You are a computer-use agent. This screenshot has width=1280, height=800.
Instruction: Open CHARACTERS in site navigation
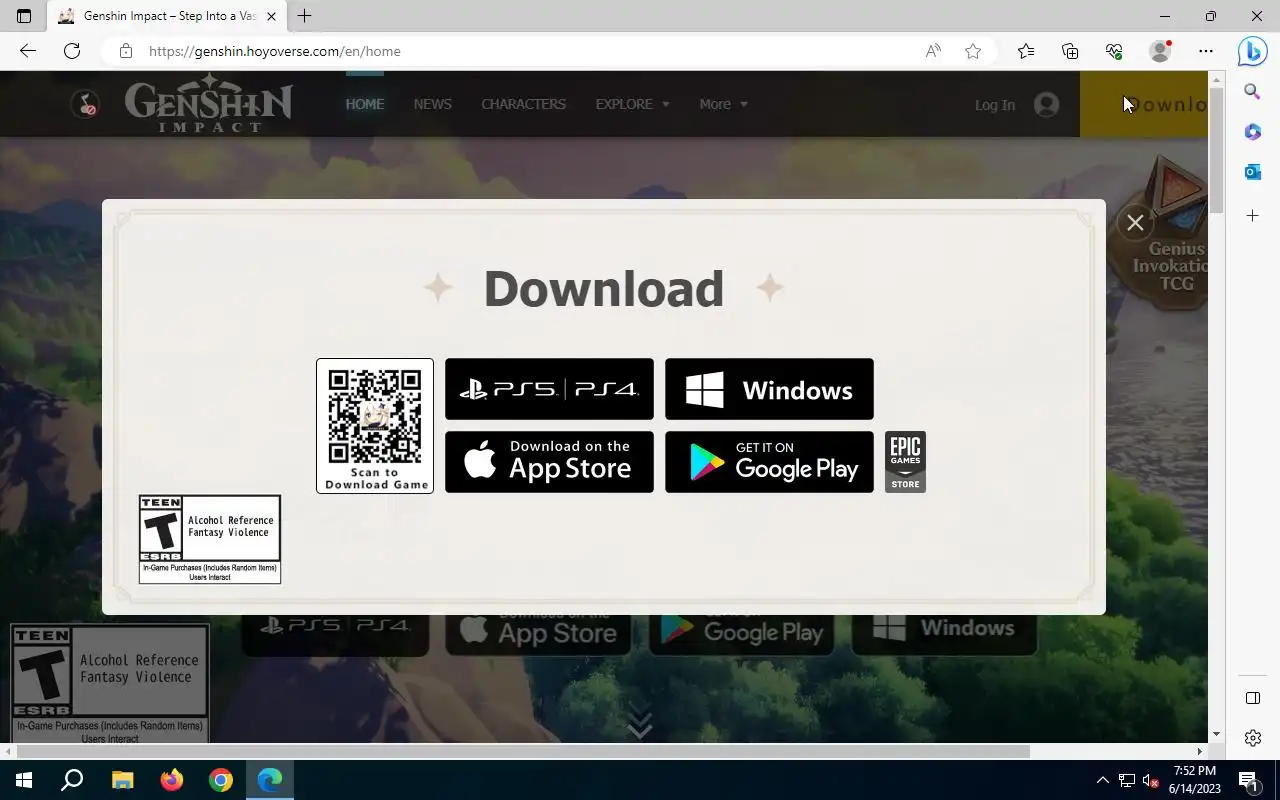[523, 104]
